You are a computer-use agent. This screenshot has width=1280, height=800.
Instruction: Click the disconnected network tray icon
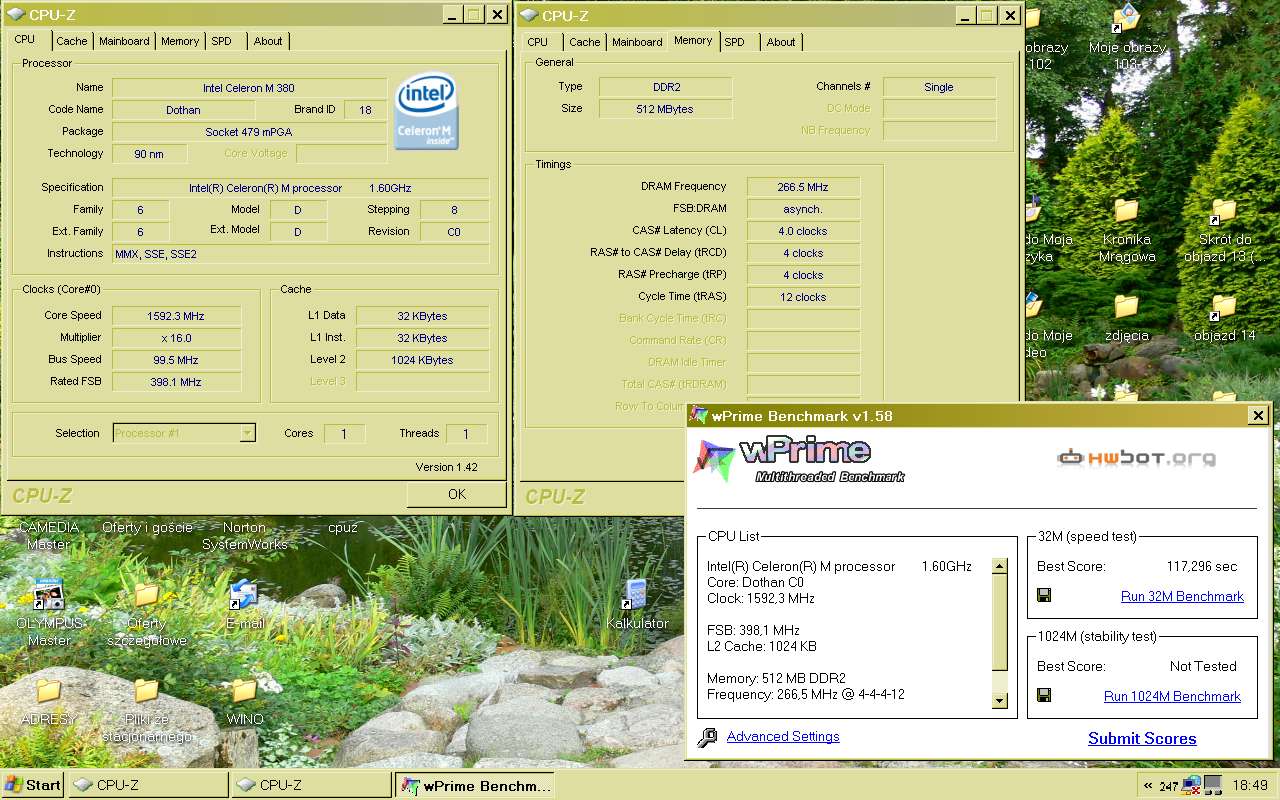(1191, 785)
